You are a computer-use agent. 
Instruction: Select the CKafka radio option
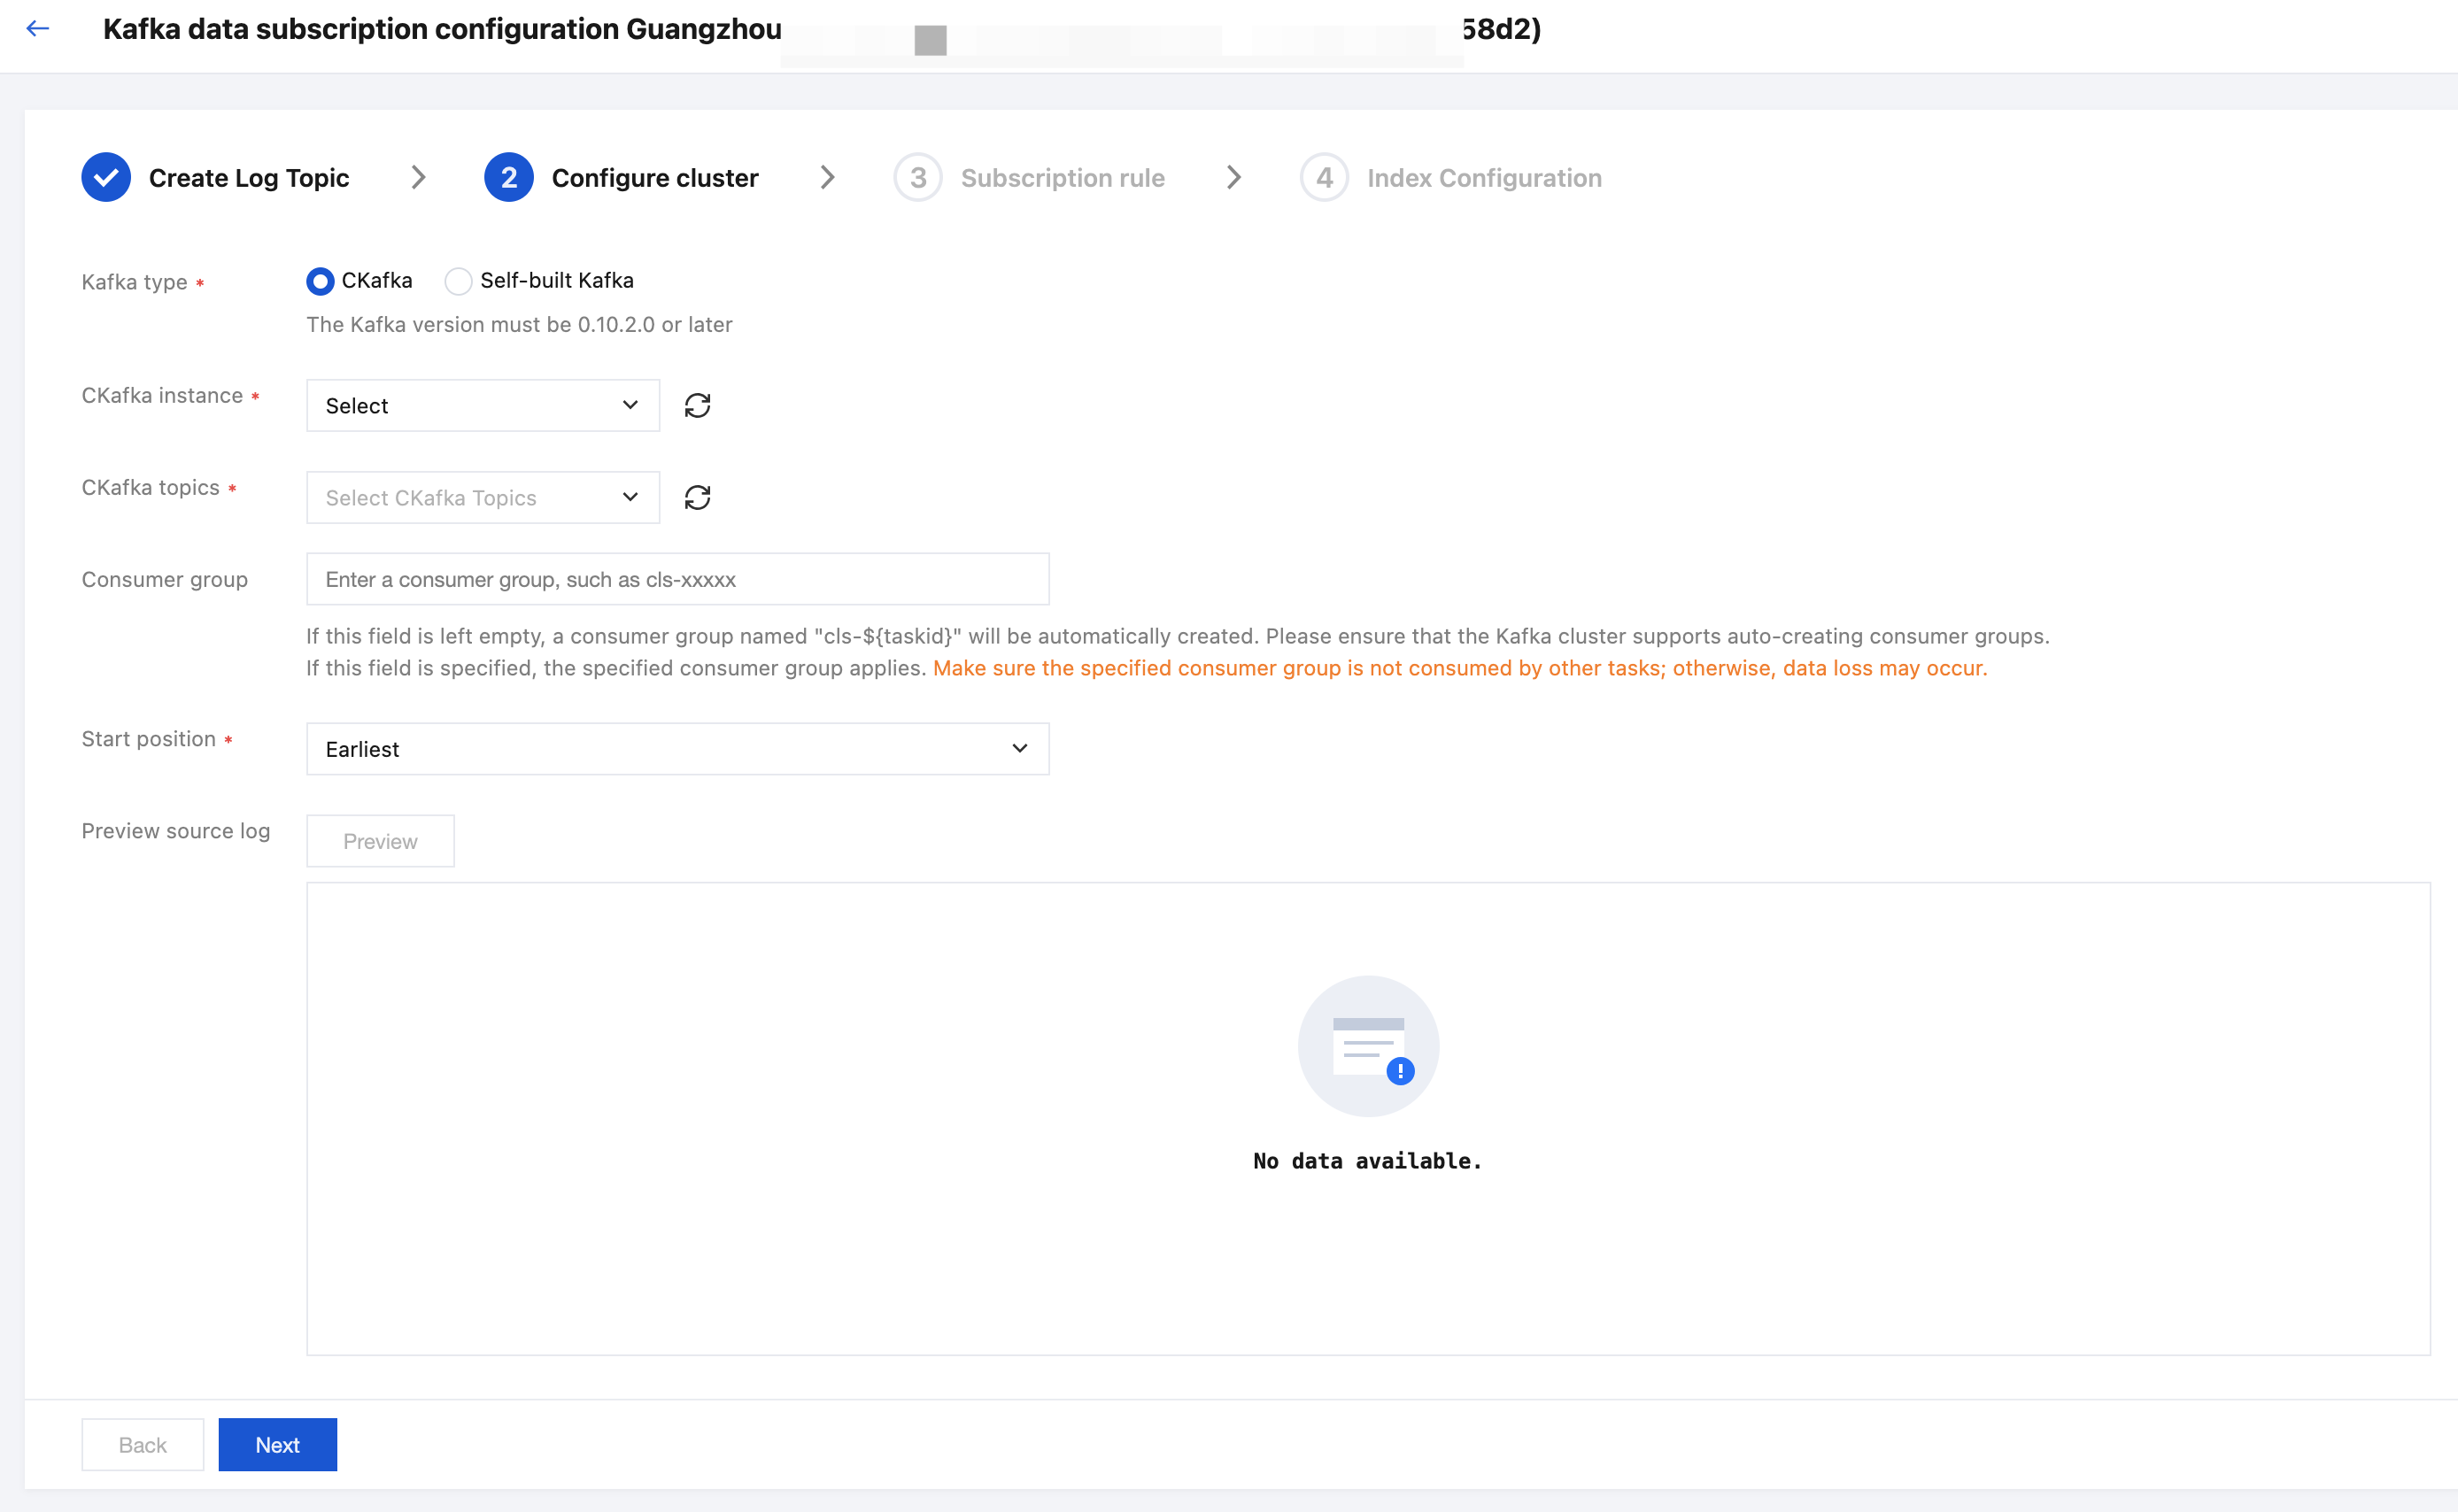tap(320, 281)
